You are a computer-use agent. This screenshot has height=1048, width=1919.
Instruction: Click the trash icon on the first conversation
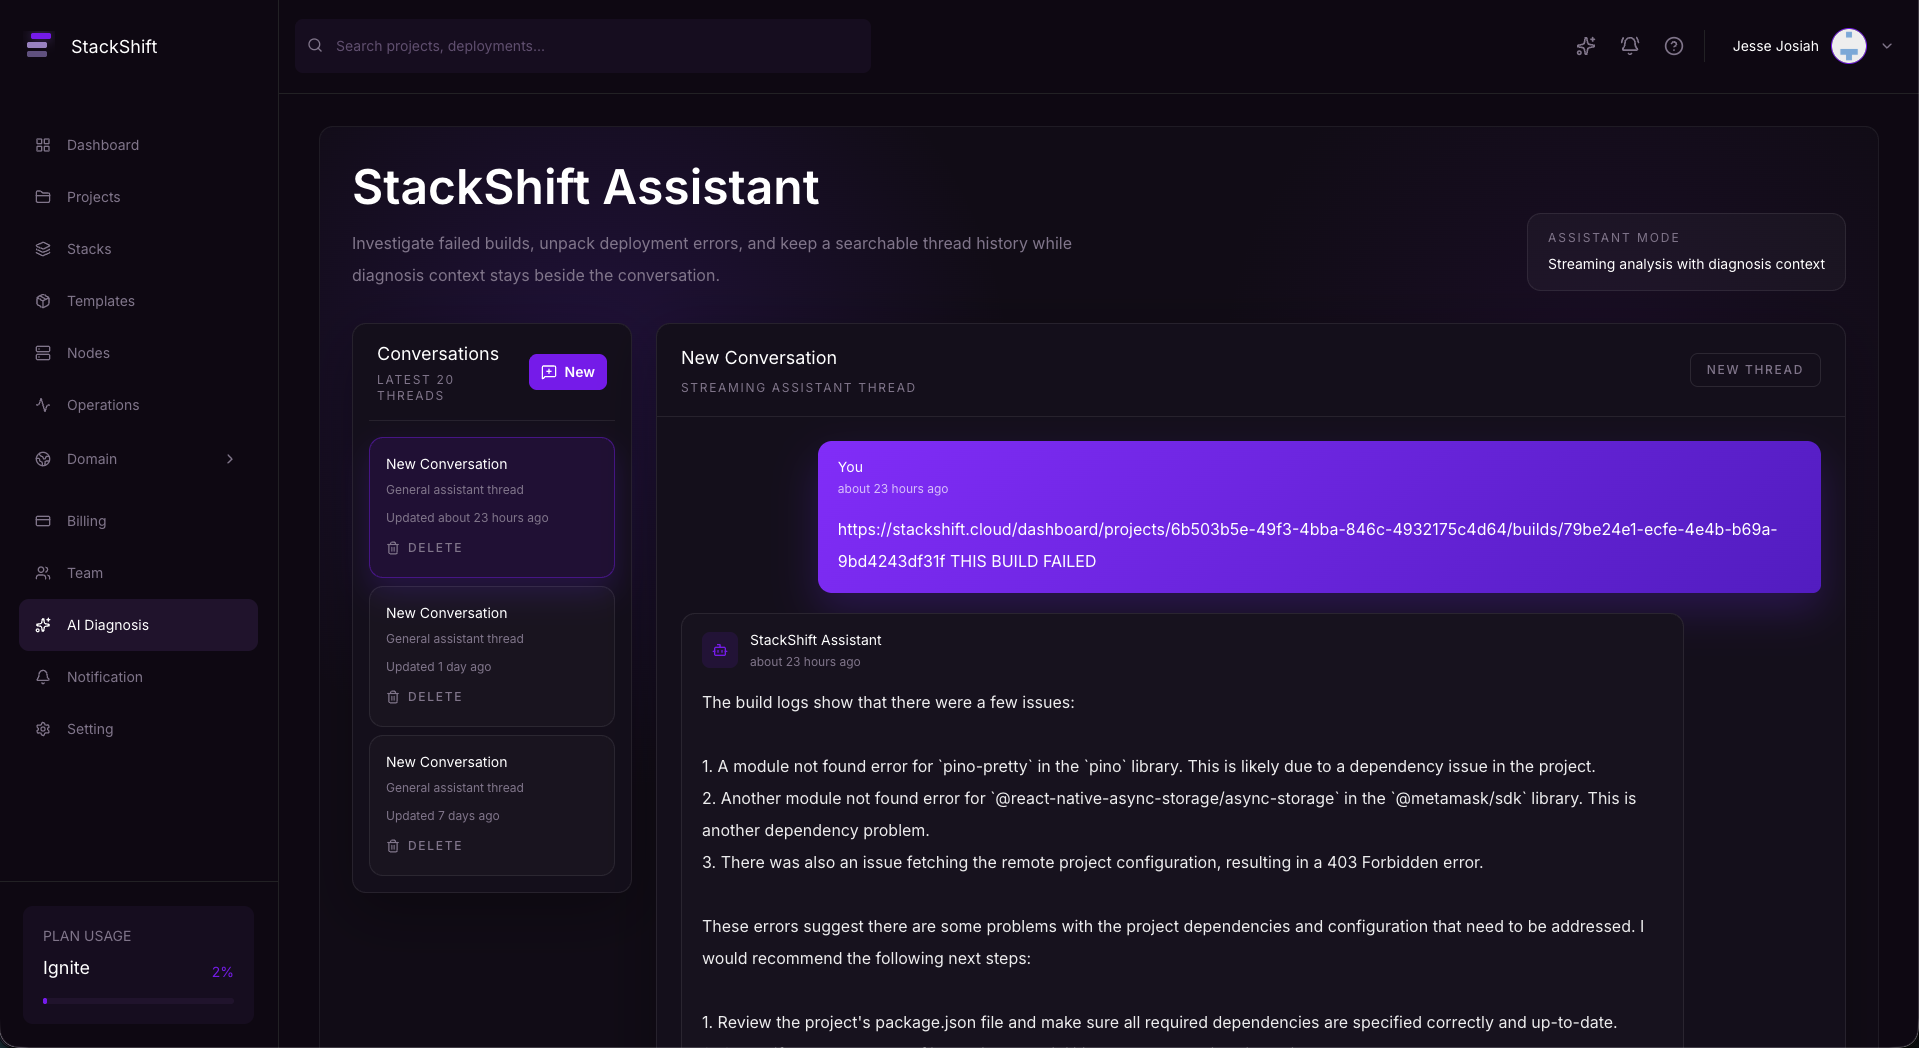[393, 547]
